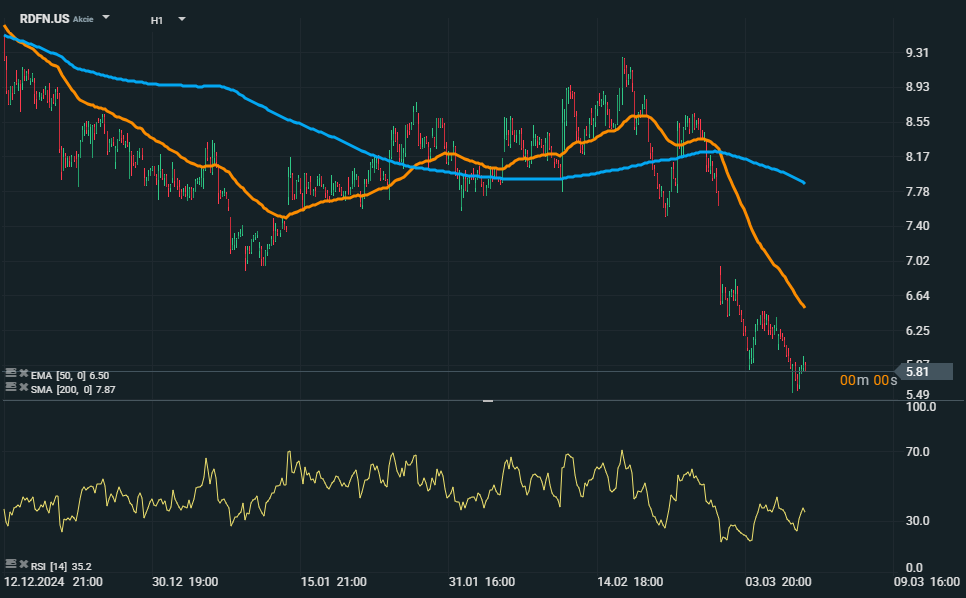The width and height of the screenshot is (966, 598).
Task: Click the 00m 00s candle countdown timer
Action: point(866,380)
